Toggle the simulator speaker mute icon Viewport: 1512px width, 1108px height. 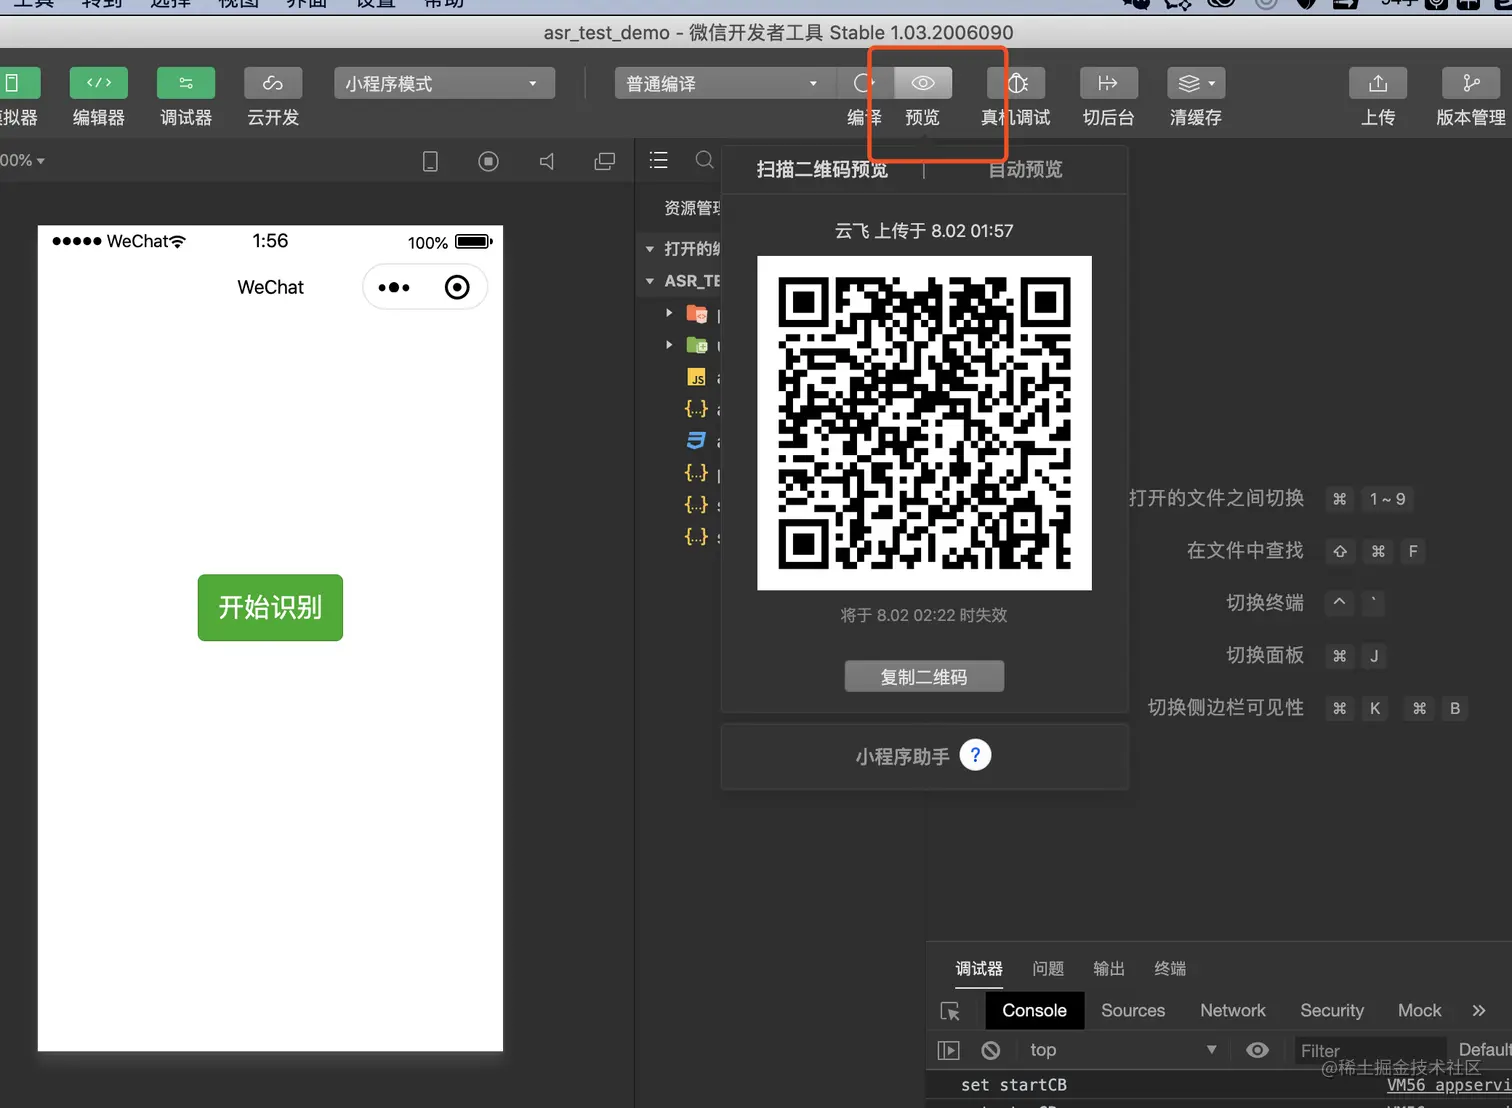pos(546,161)
